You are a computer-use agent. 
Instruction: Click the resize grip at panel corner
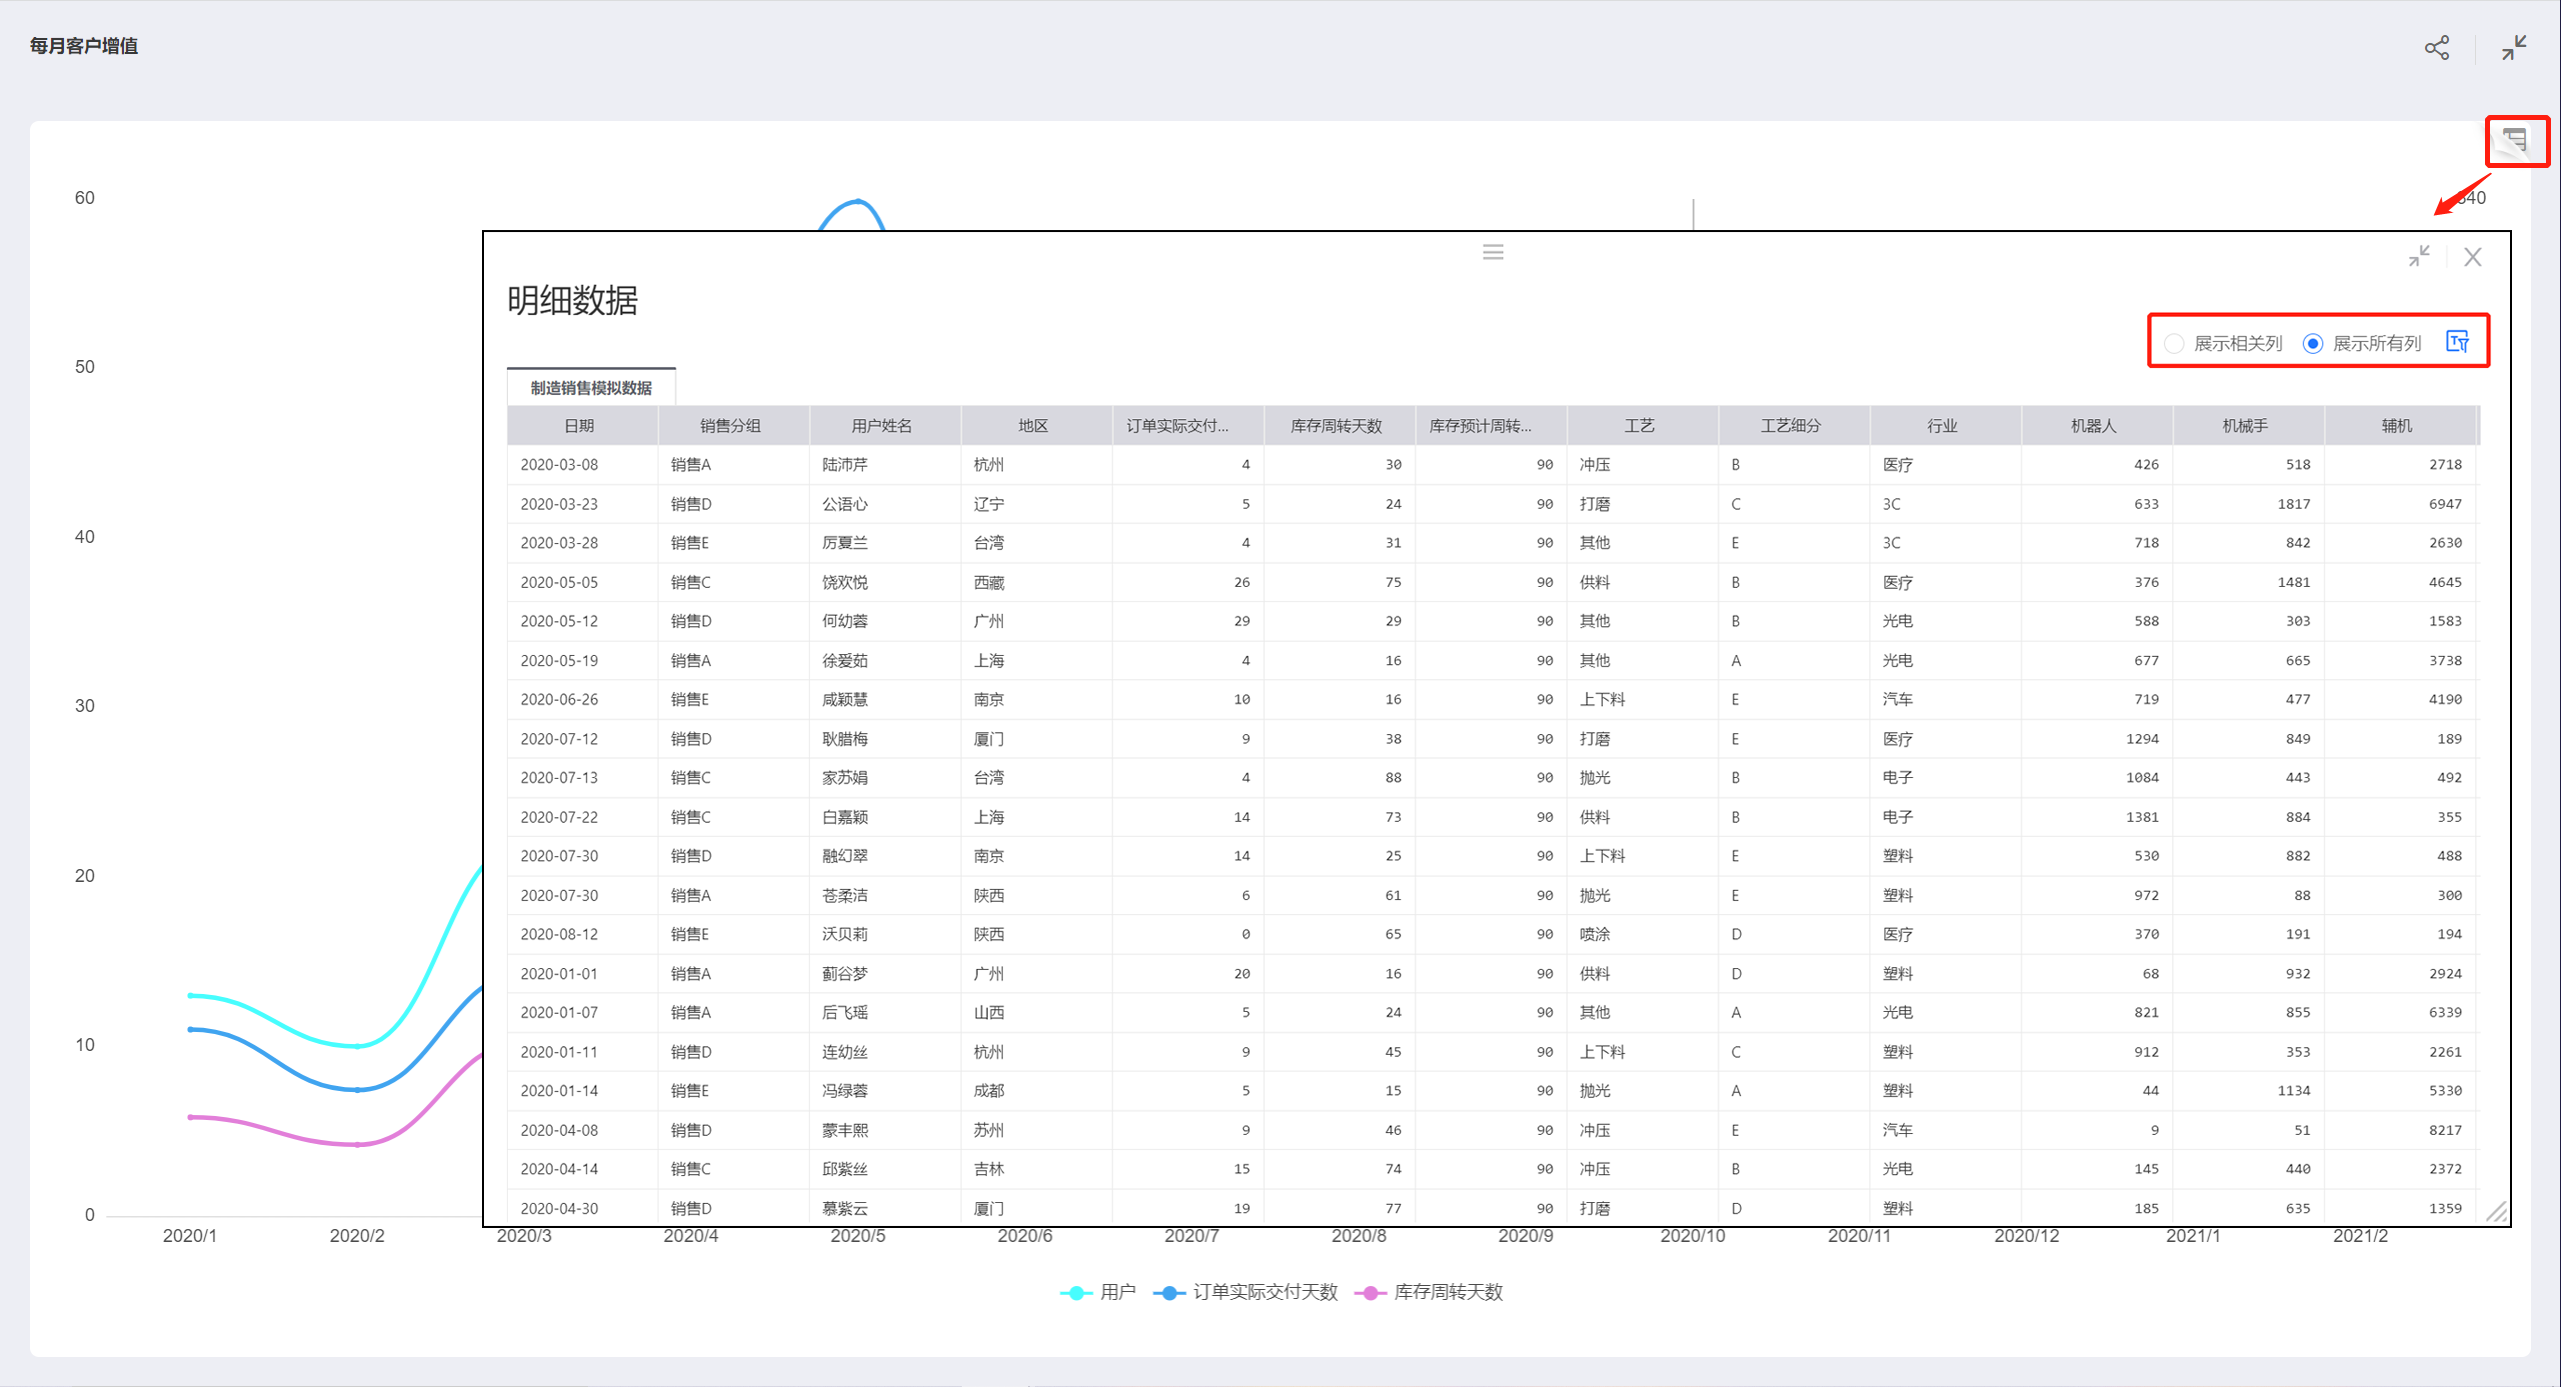point(2496,1212)
